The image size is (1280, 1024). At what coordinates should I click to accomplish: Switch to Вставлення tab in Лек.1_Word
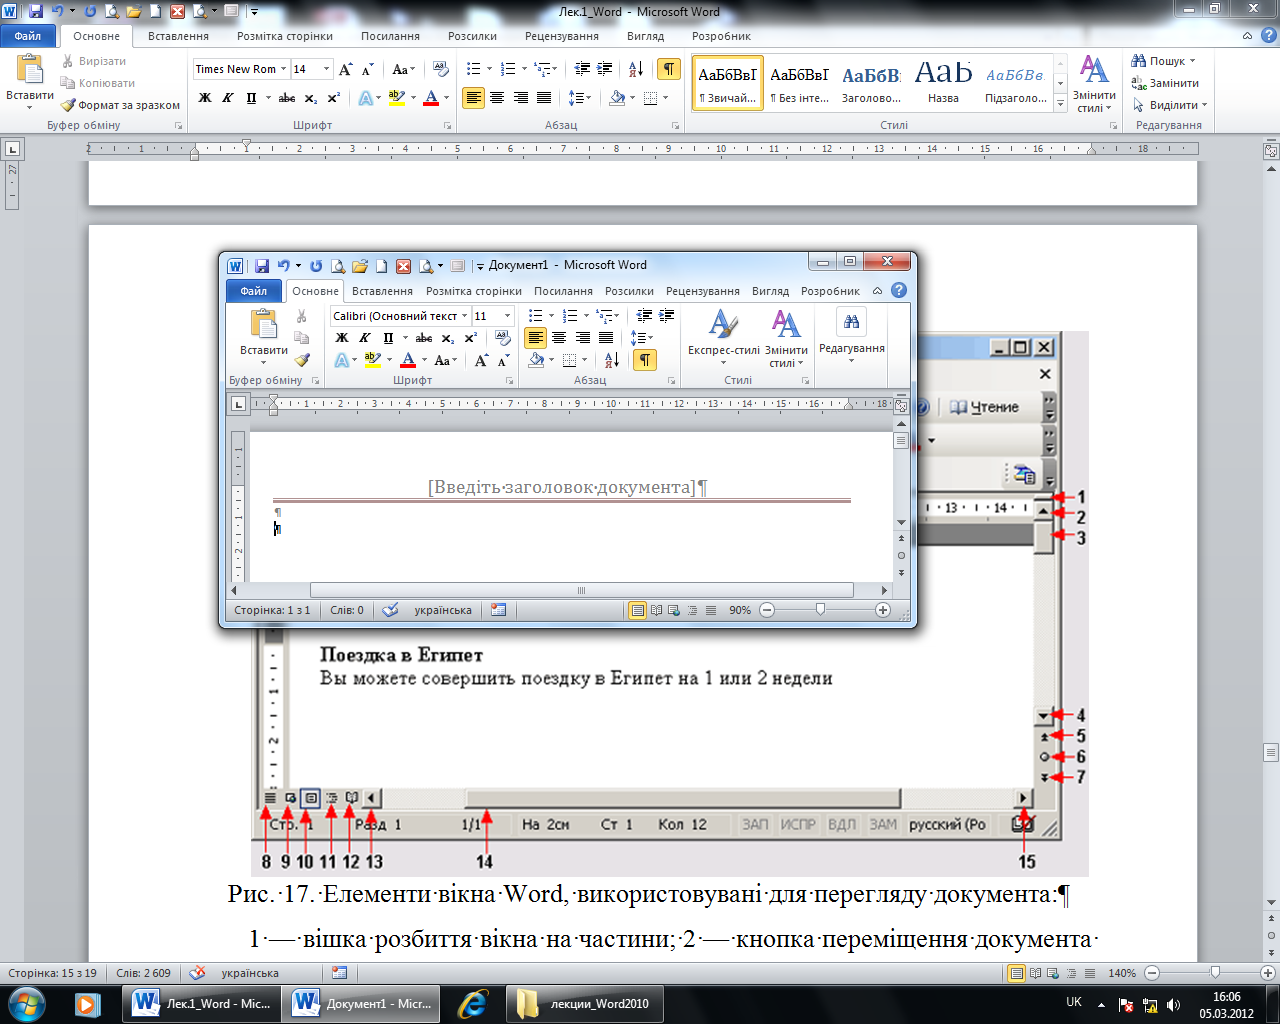(178, 36)
